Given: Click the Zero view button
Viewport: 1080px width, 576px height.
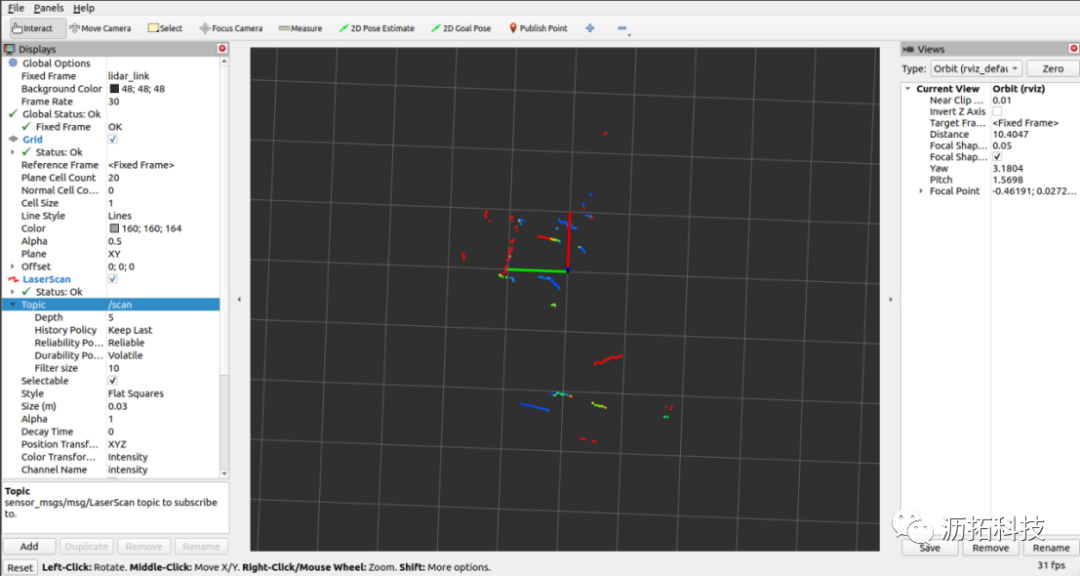Looking at the screenshot, I should click(x=1052, y=69).
